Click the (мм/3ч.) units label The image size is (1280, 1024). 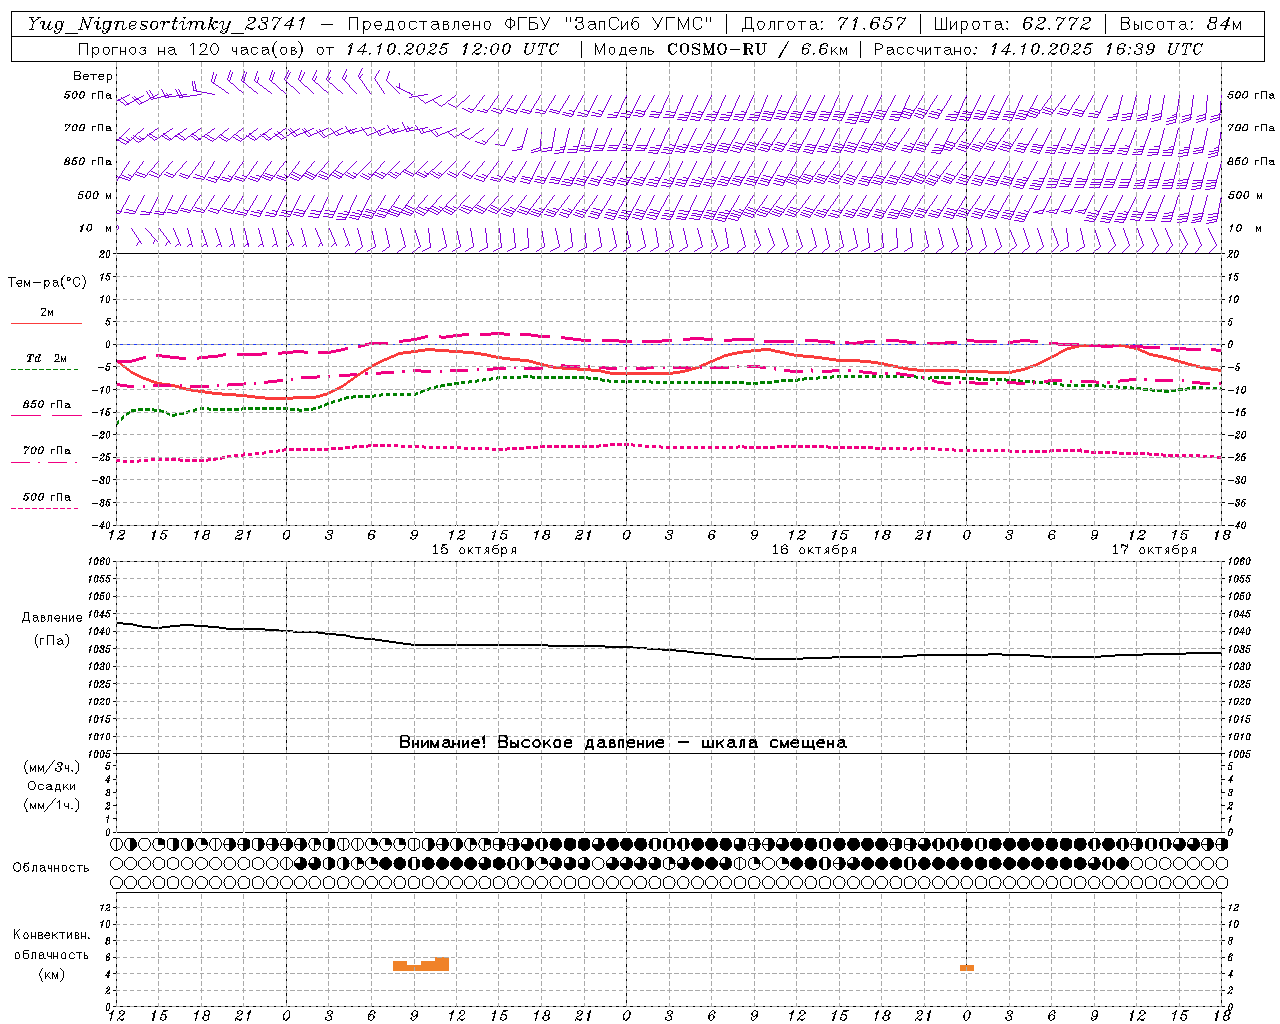pyautogui.click(x=52, y=767)
